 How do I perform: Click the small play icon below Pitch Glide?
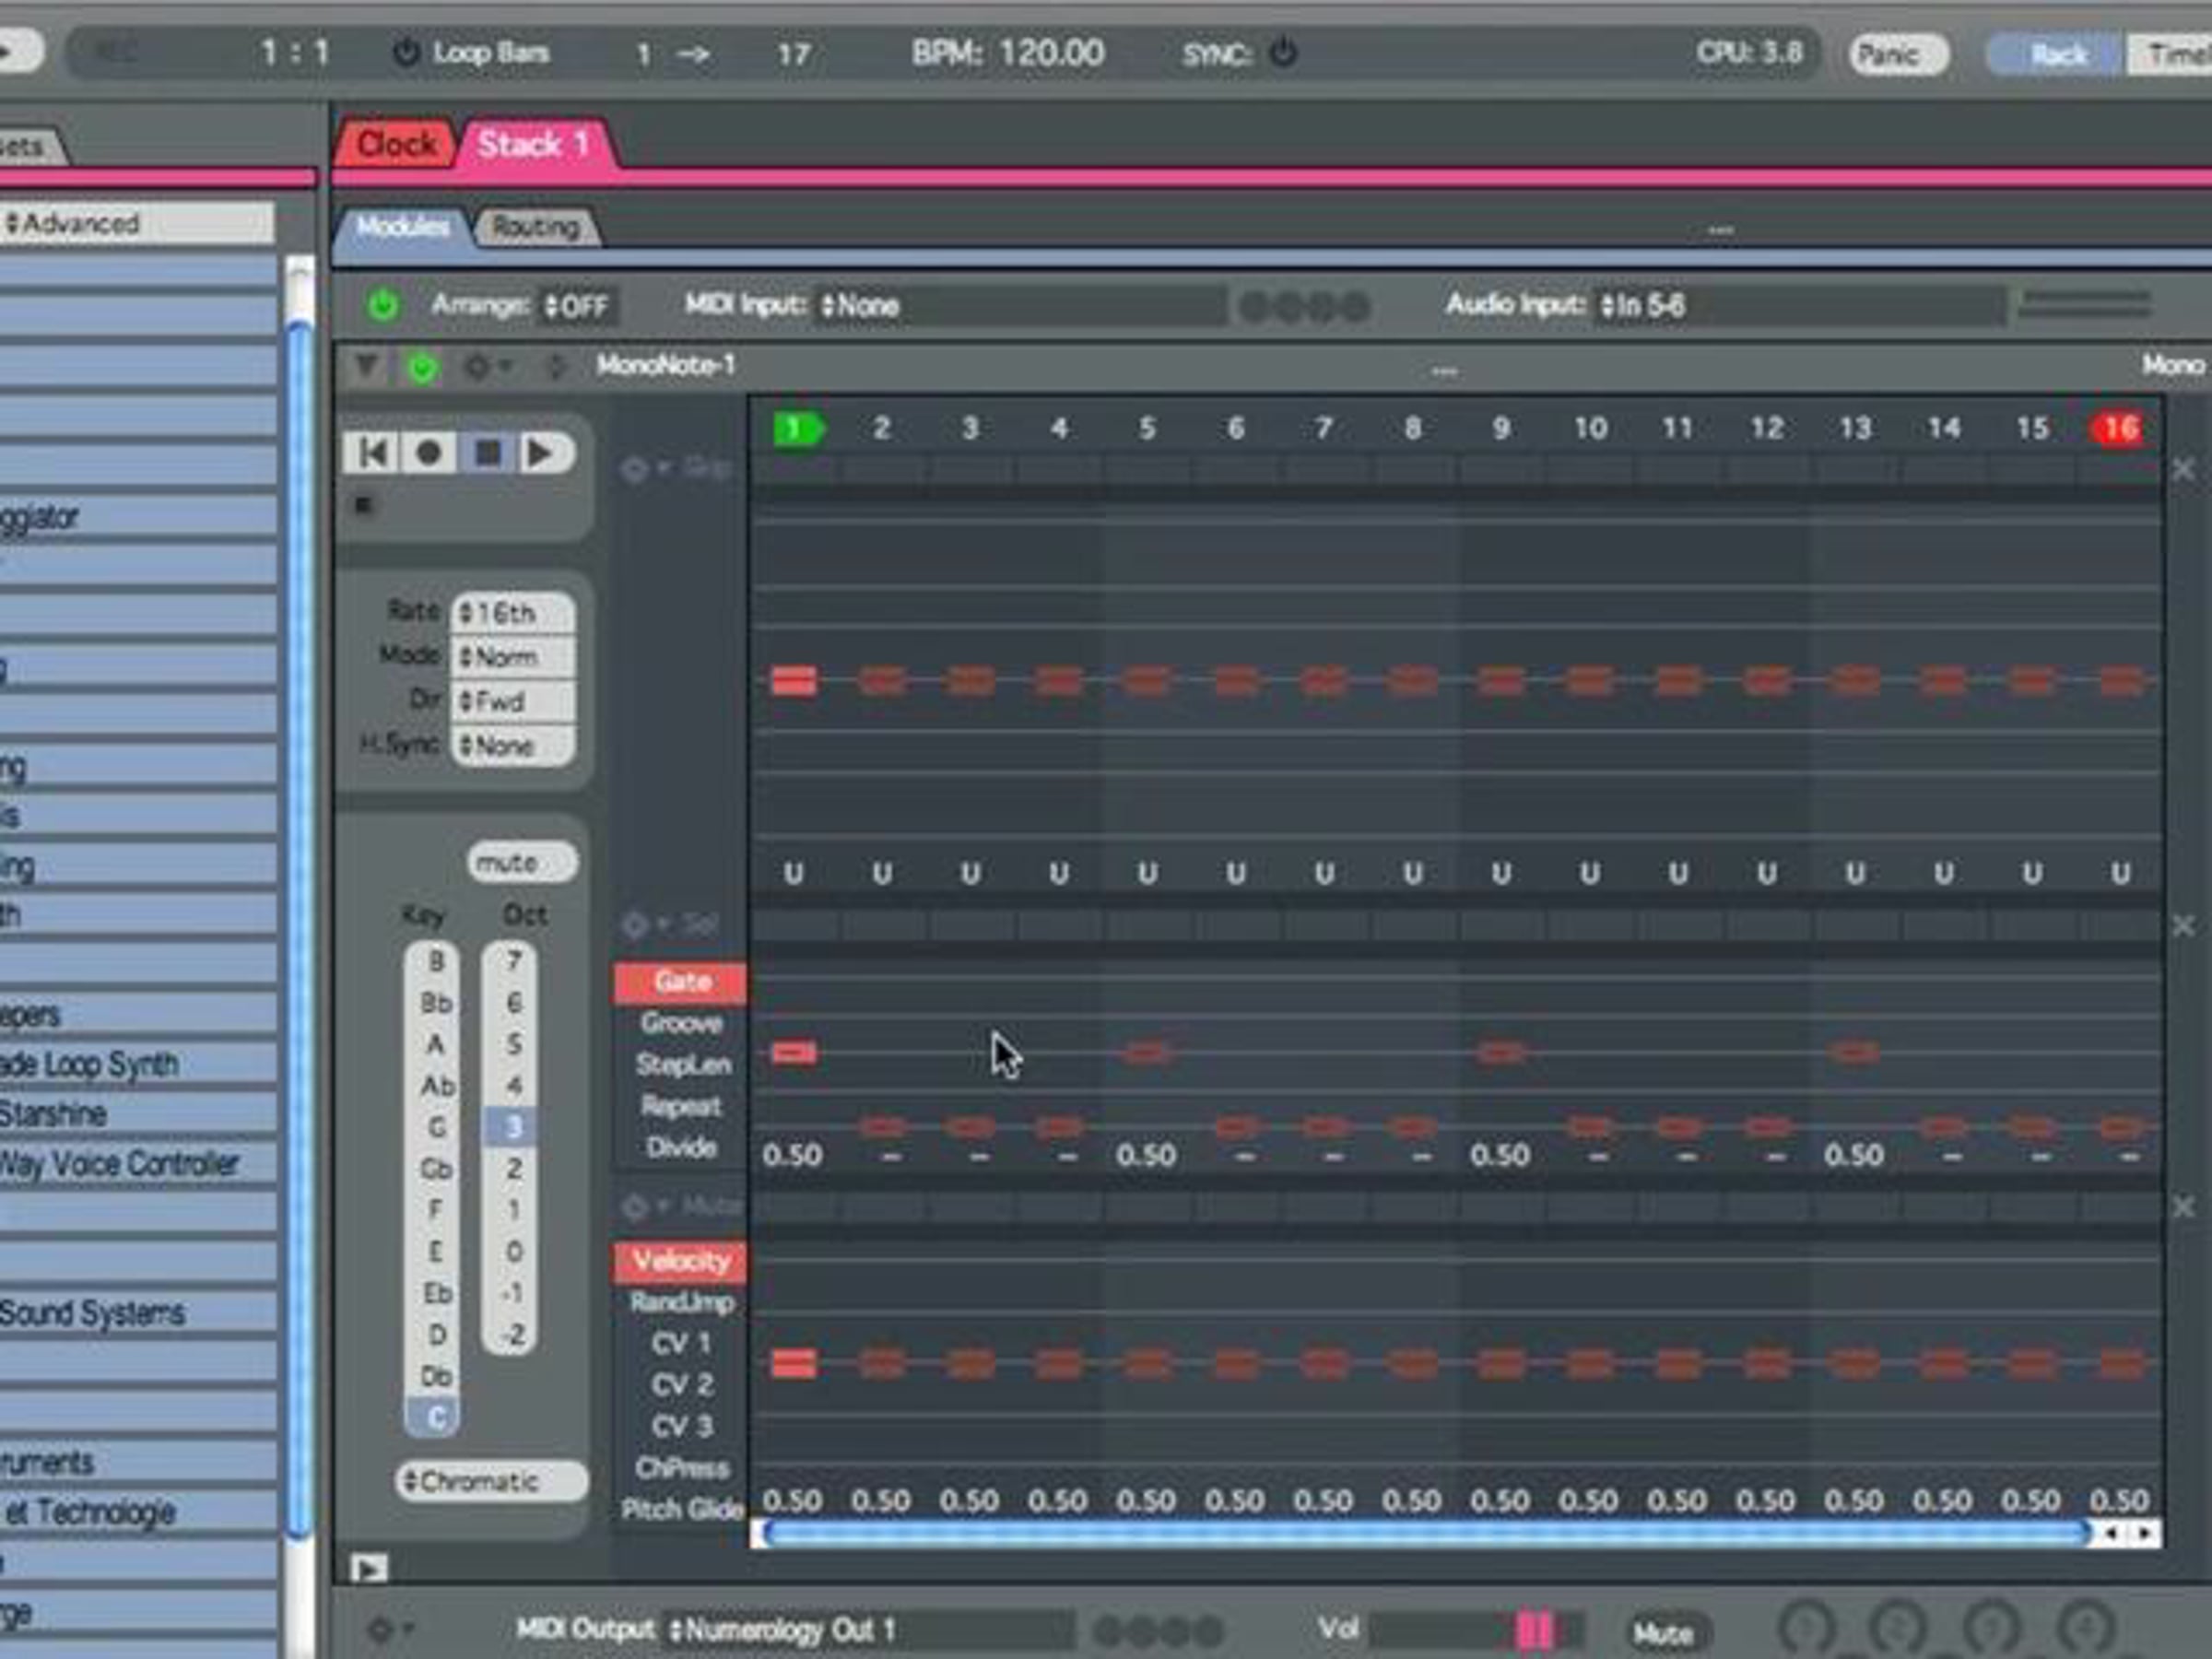[x=368, y=1568]
